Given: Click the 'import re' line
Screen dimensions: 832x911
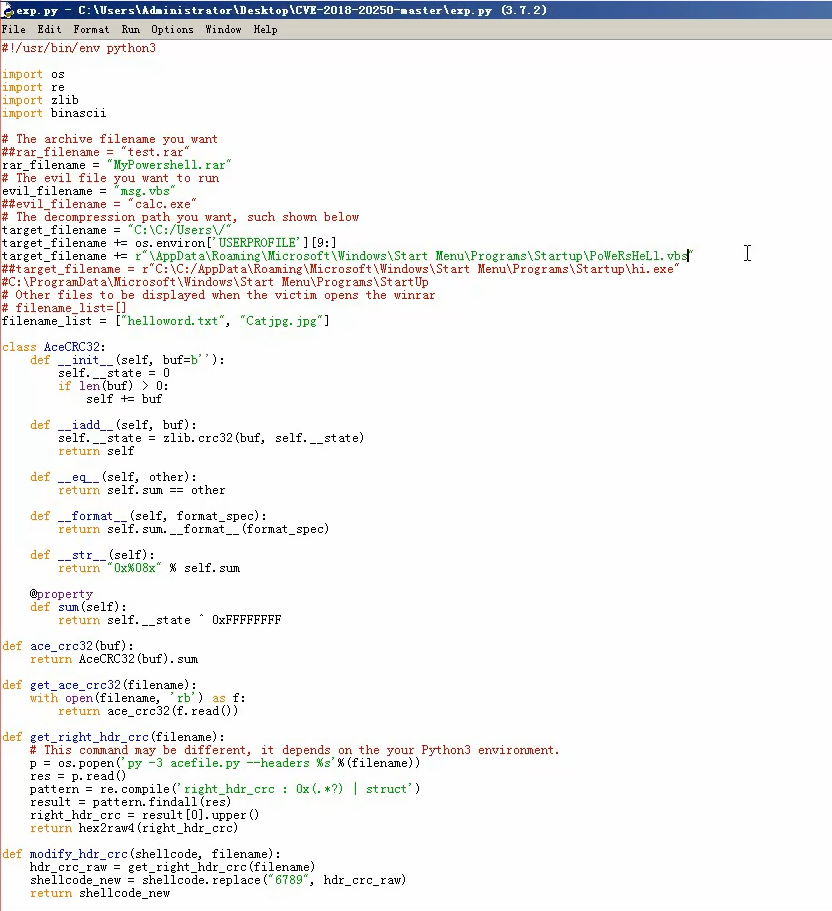Looking at the screenshot, I should point(33,87).
